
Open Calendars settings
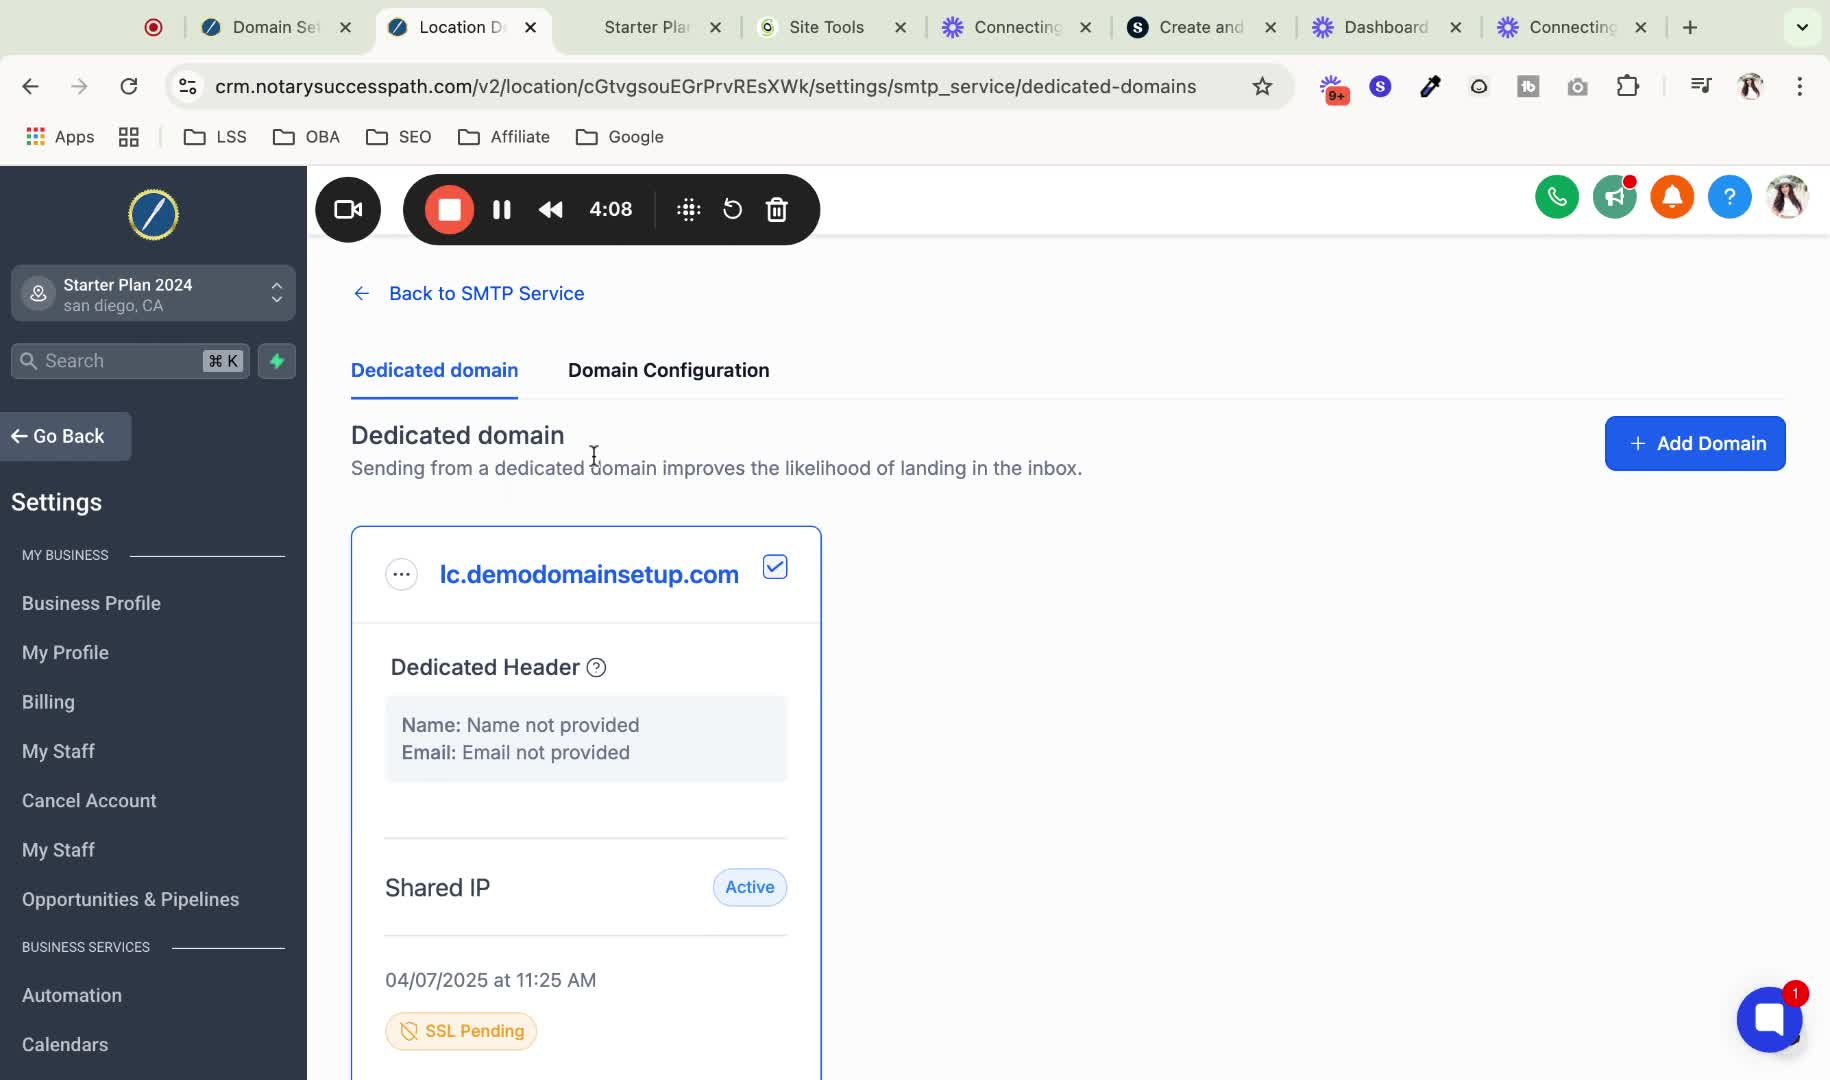(65, 1044)
